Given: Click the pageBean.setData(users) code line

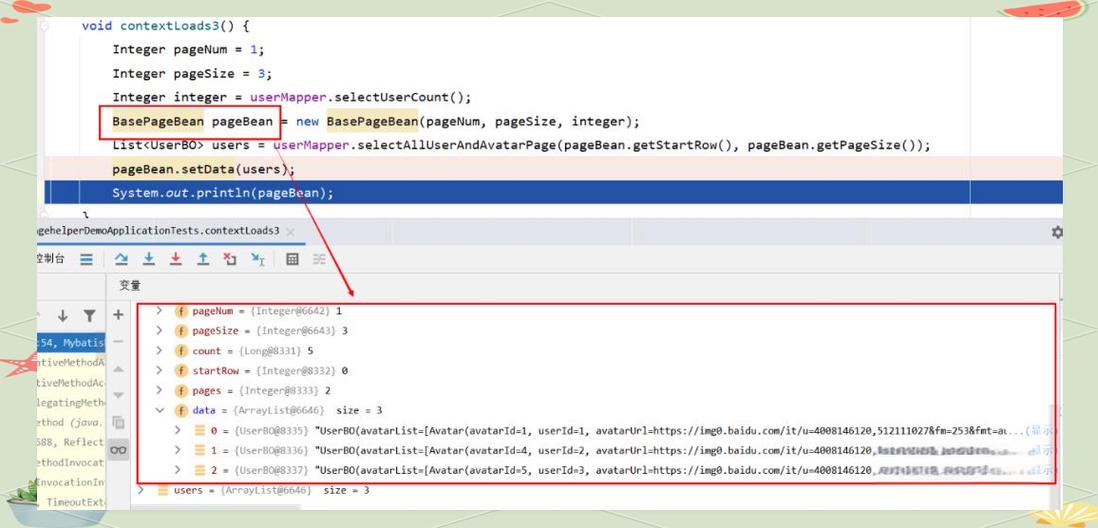Looking at the screenshot, I should point(204,169).
